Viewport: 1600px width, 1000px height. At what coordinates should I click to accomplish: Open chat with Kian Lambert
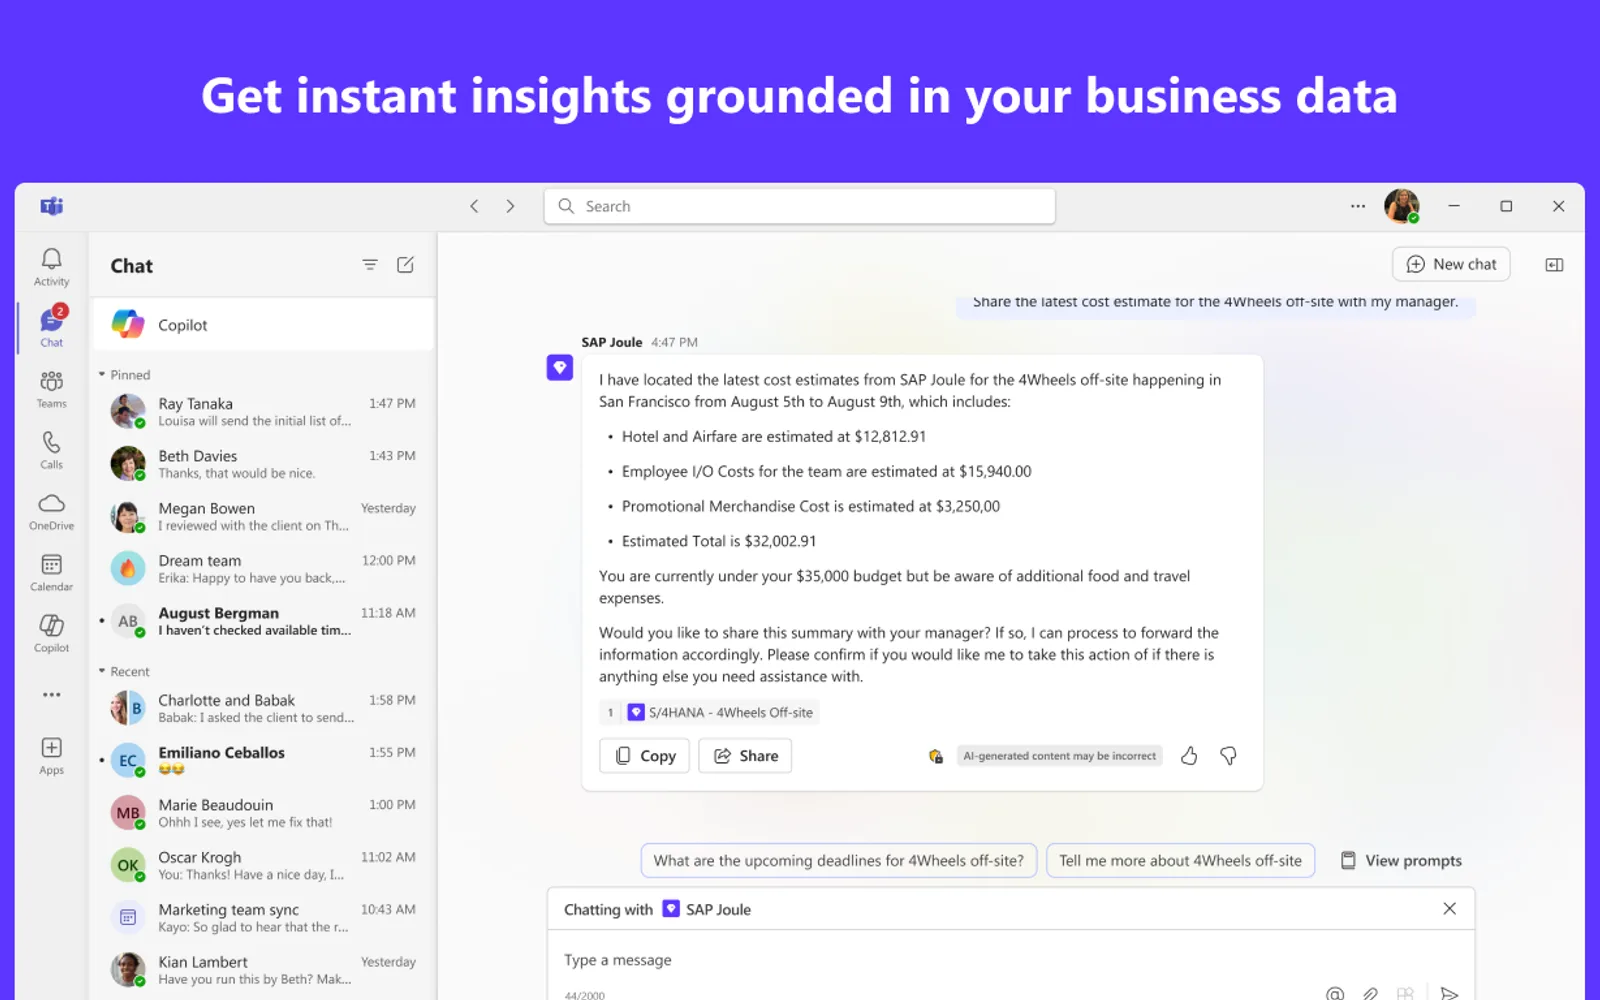point(264,970)
